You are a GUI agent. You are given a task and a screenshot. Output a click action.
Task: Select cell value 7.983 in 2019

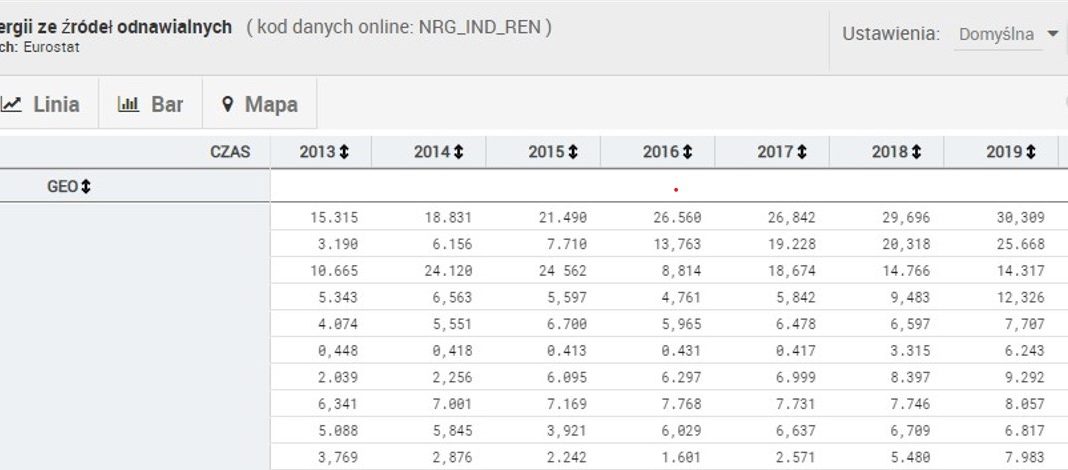point(1024,457)
